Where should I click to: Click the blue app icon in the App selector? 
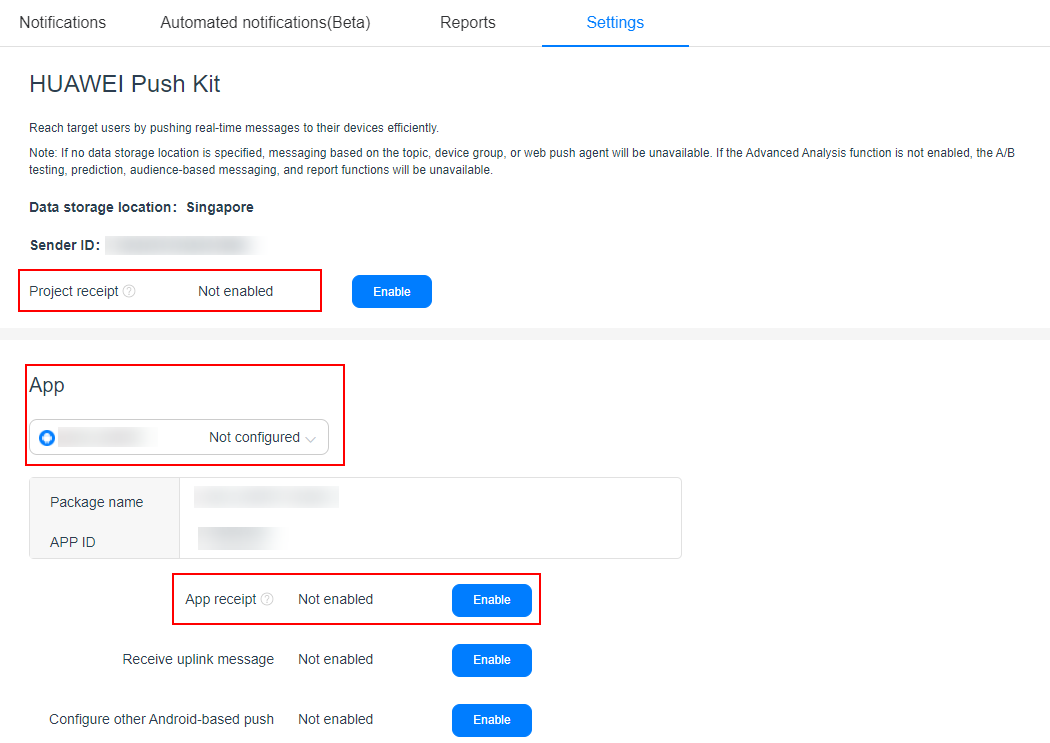coord(47,438)
